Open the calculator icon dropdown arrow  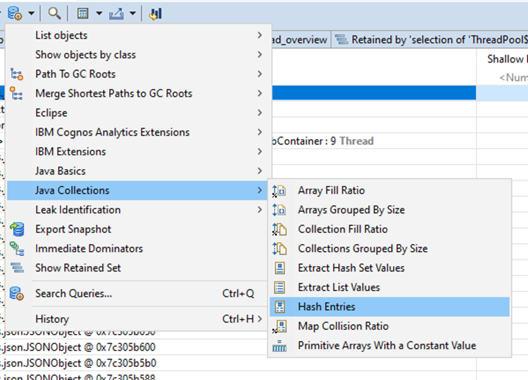(99, 13)
